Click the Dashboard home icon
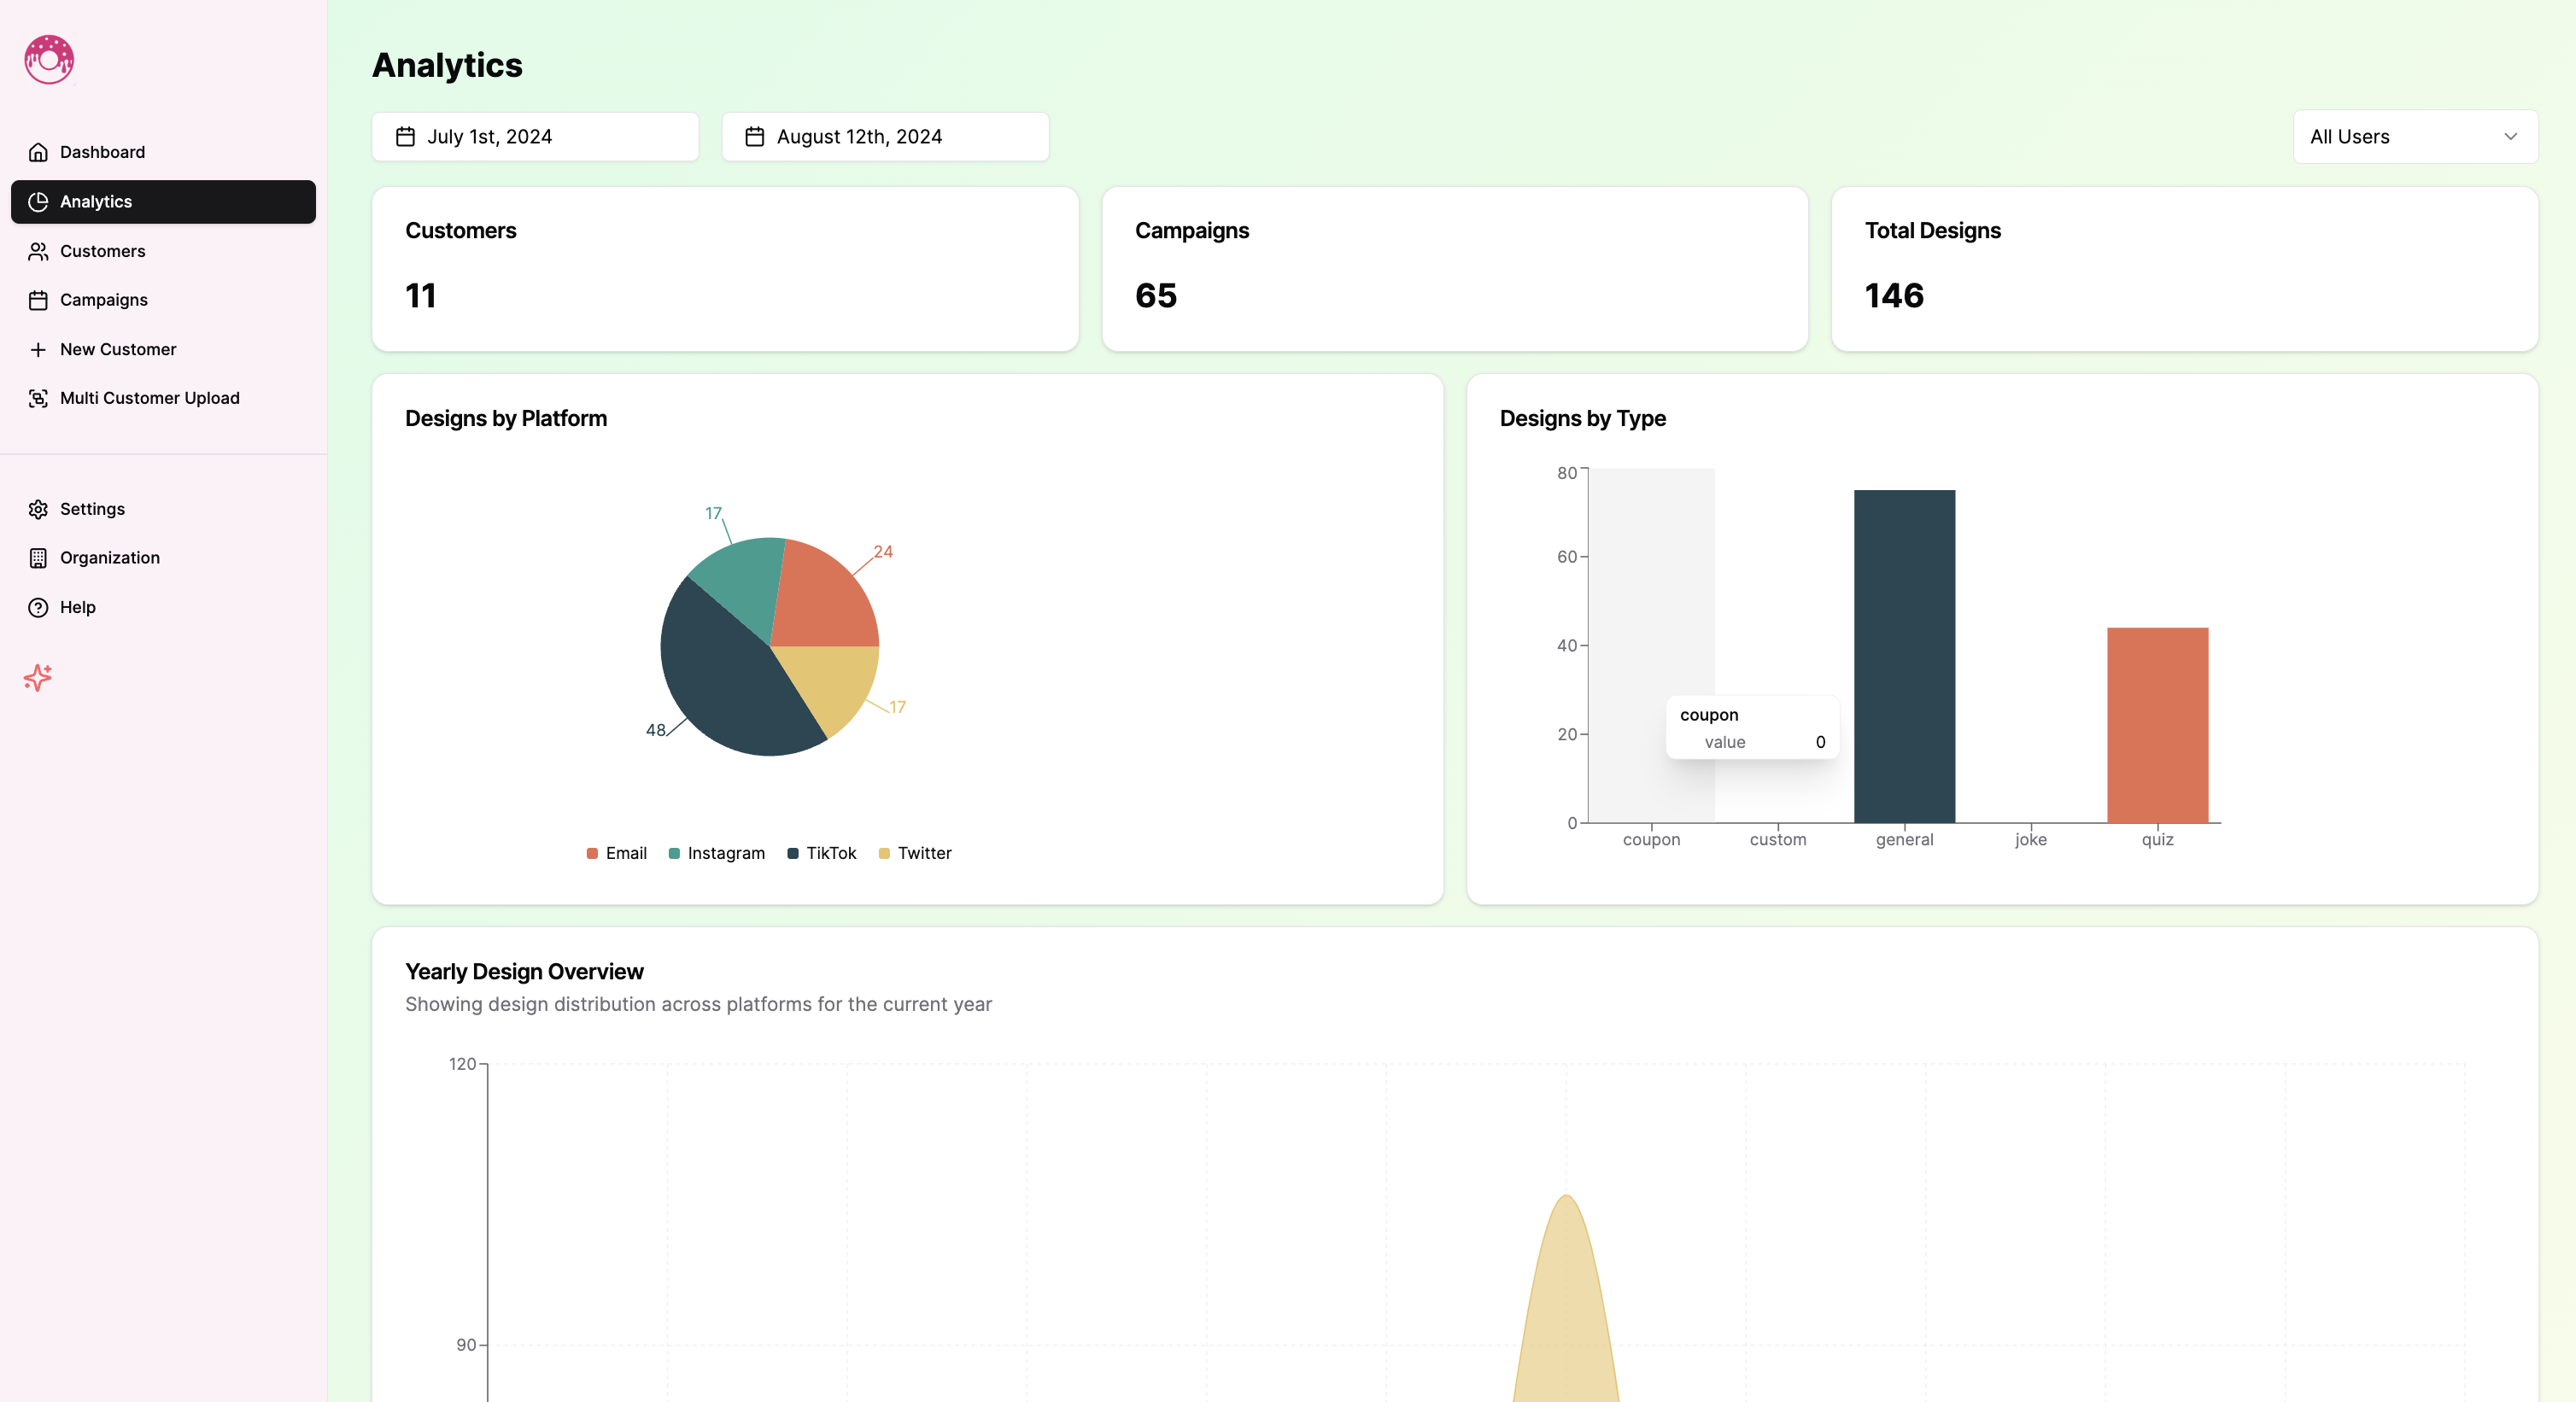Image resolution: width=2576 pixels, height=1402 pixels. click(x=38, y=152)
